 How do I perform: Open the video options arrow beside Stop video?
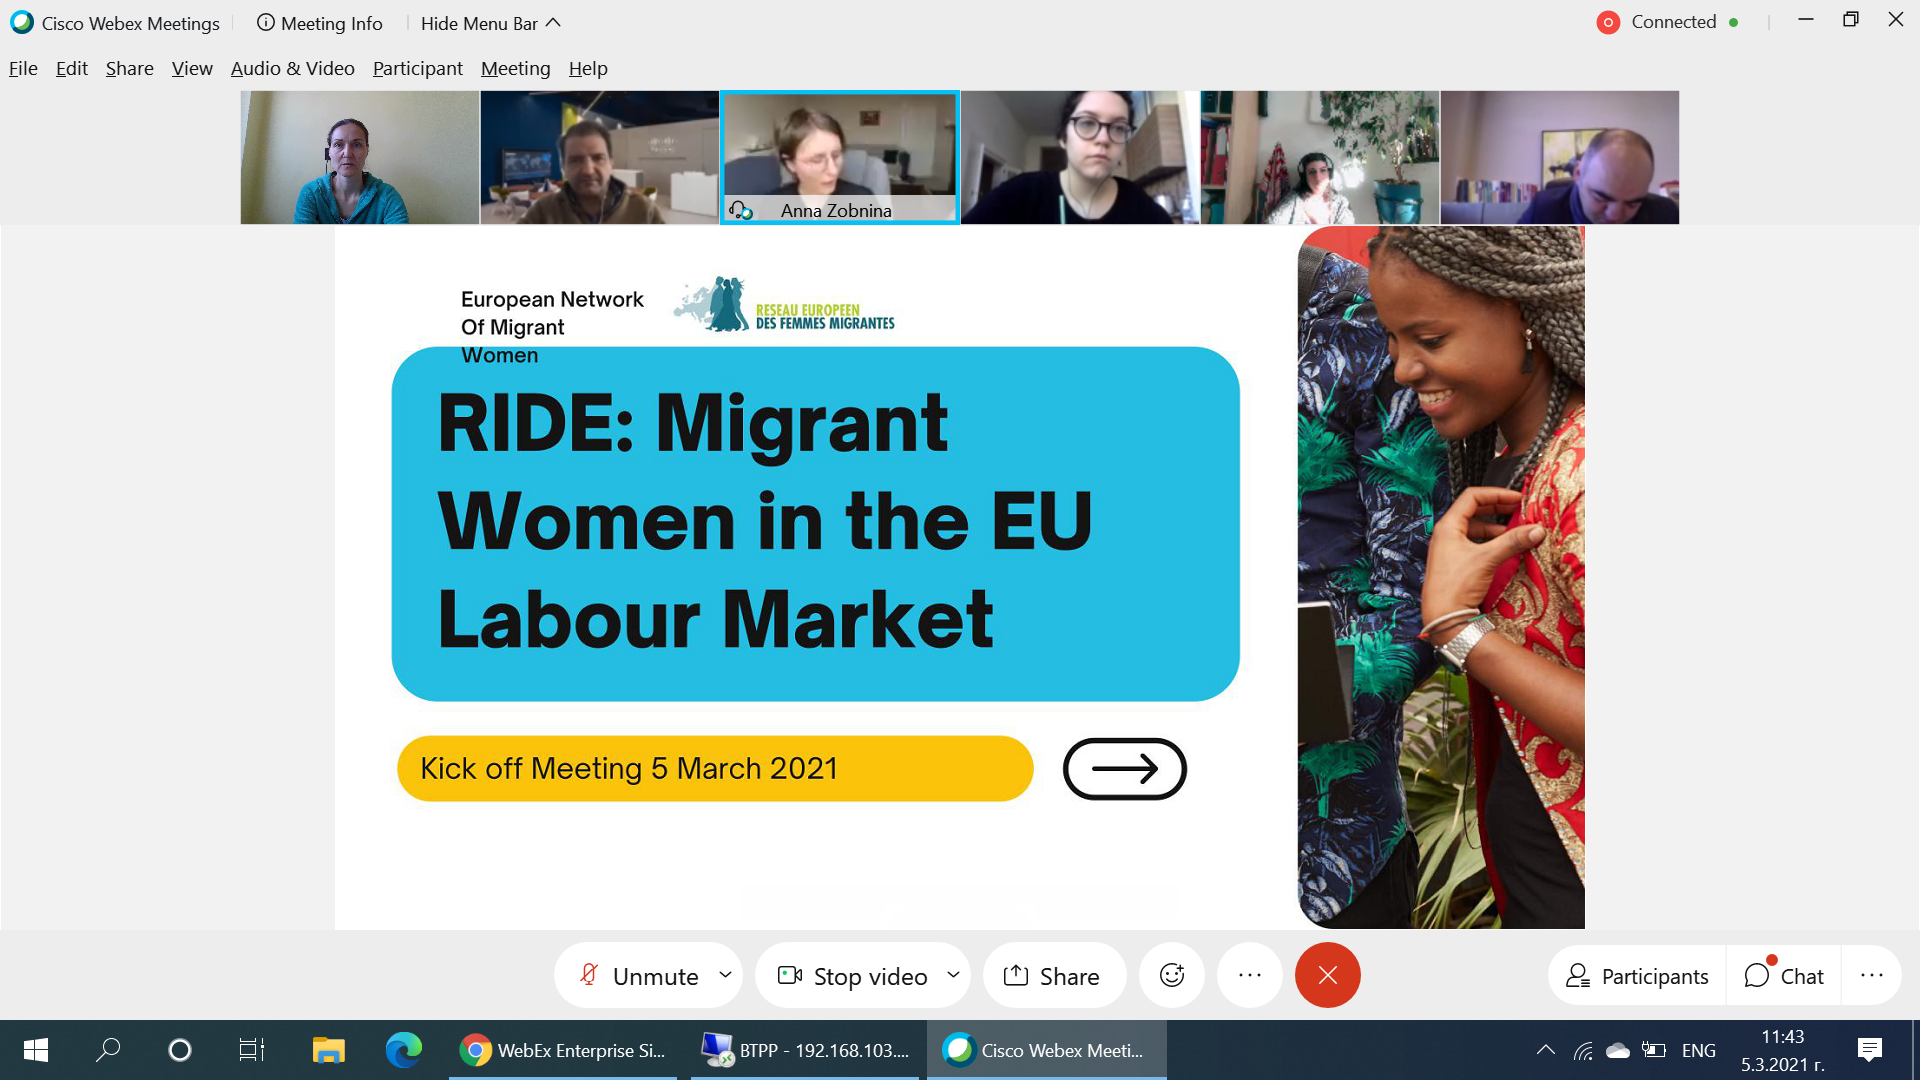953,975
